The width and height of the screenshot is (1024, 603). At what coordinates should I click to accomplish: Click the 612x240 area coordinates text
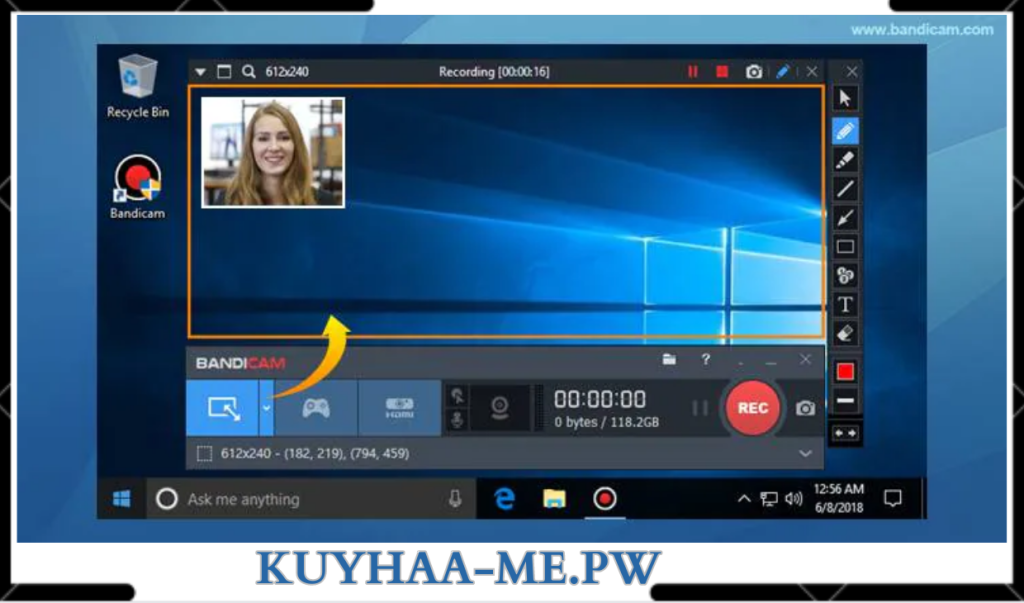[315, 453]
